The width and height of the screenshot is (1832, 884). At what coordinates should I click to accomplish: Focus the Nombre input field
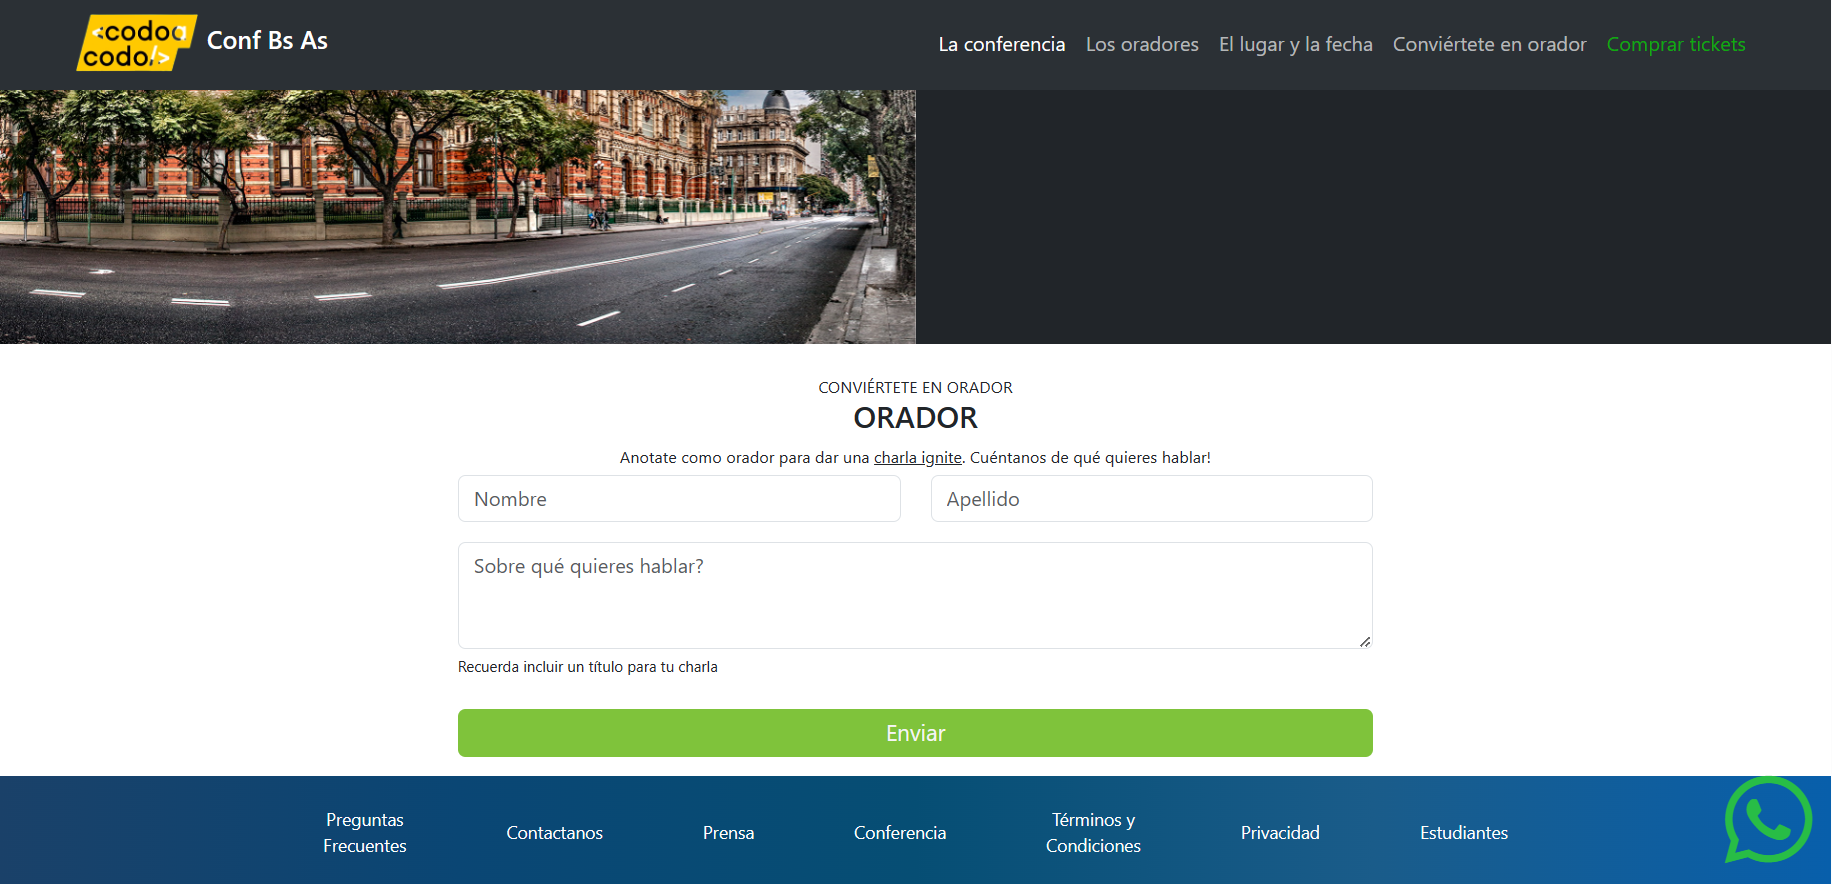point(679,499)
